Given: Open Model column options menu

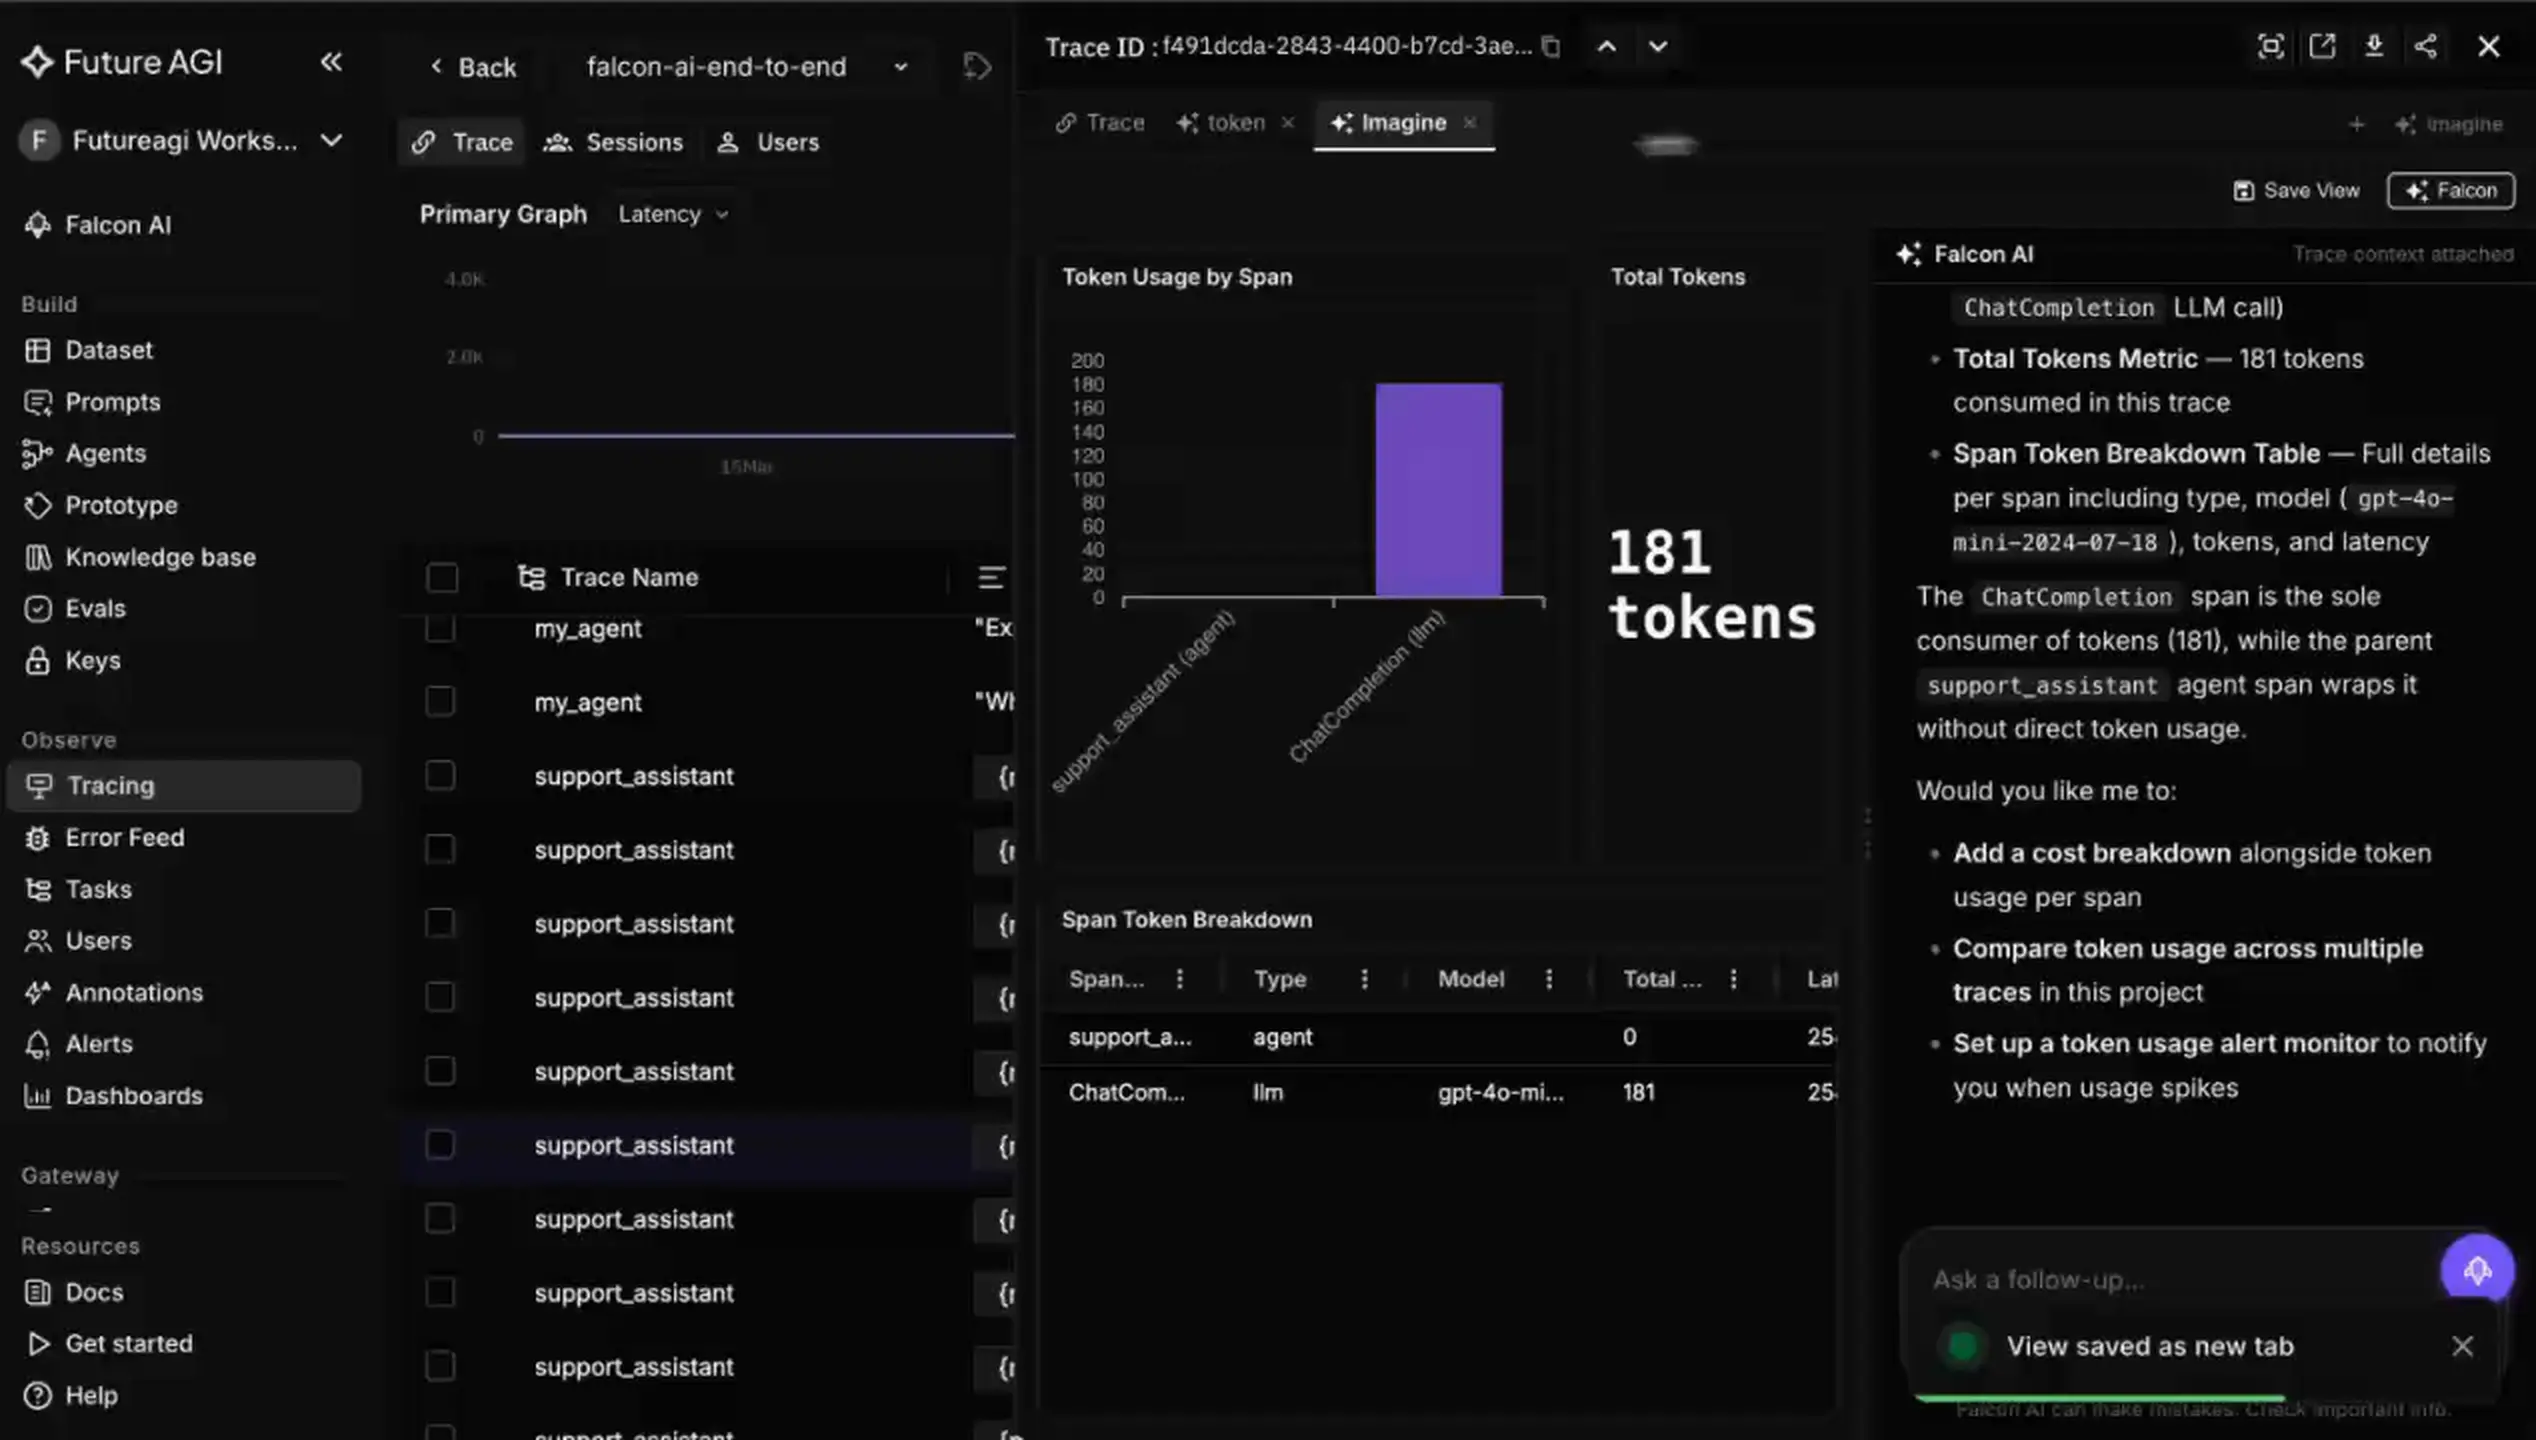Looking at the screenshot, I should 1550,979.
